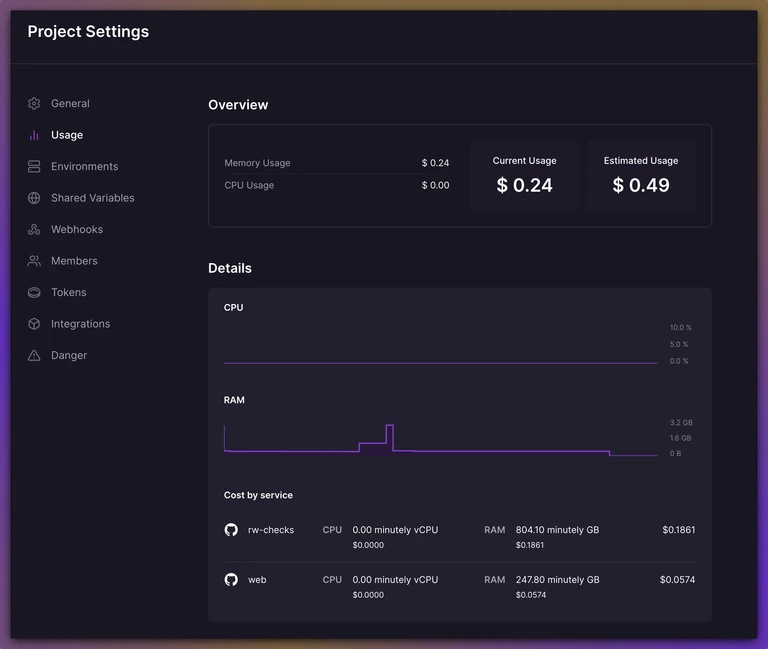Click the Memory Usage value $ 0.24

point(435,163)
